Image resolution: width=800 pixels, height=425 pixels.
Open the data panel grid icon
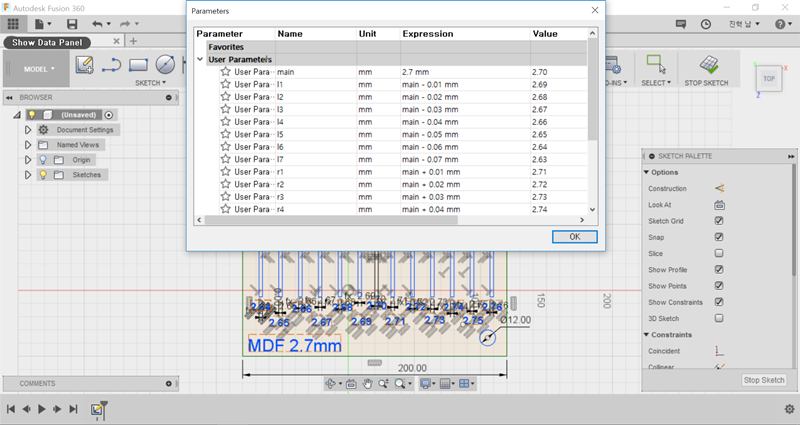pos(13,24)
